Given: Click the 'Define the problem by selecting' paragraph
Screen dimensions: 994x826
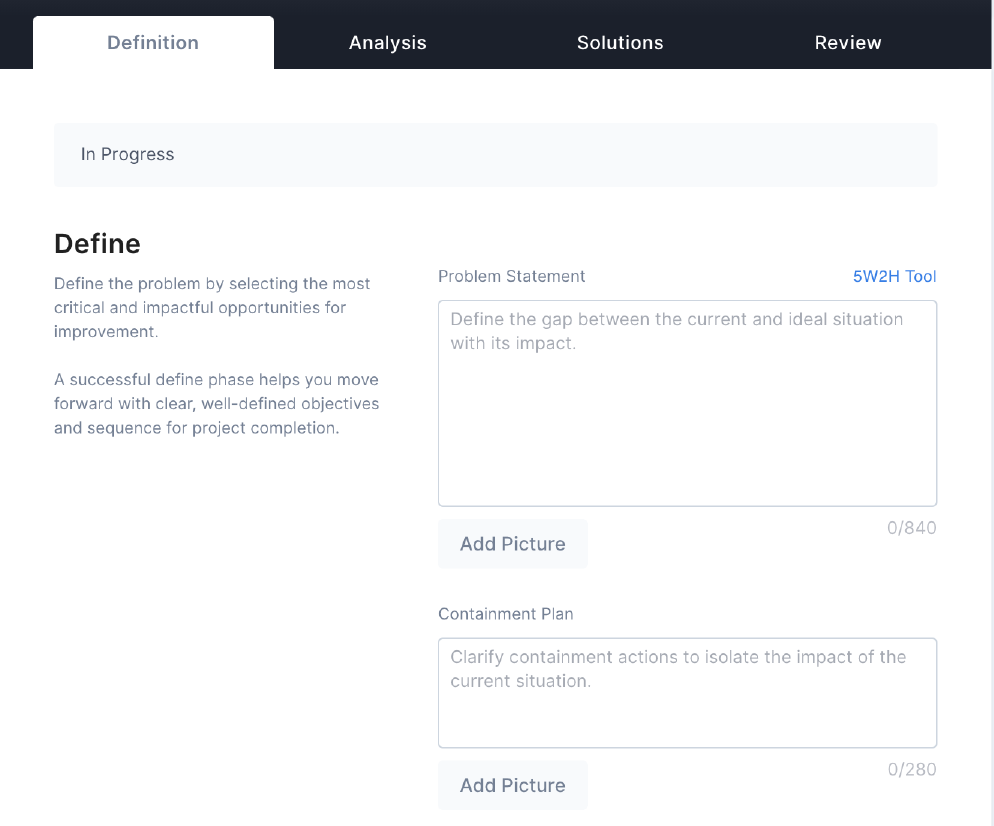Looking at the screenshot, I should pyautogui.click(x=213, y=308).
